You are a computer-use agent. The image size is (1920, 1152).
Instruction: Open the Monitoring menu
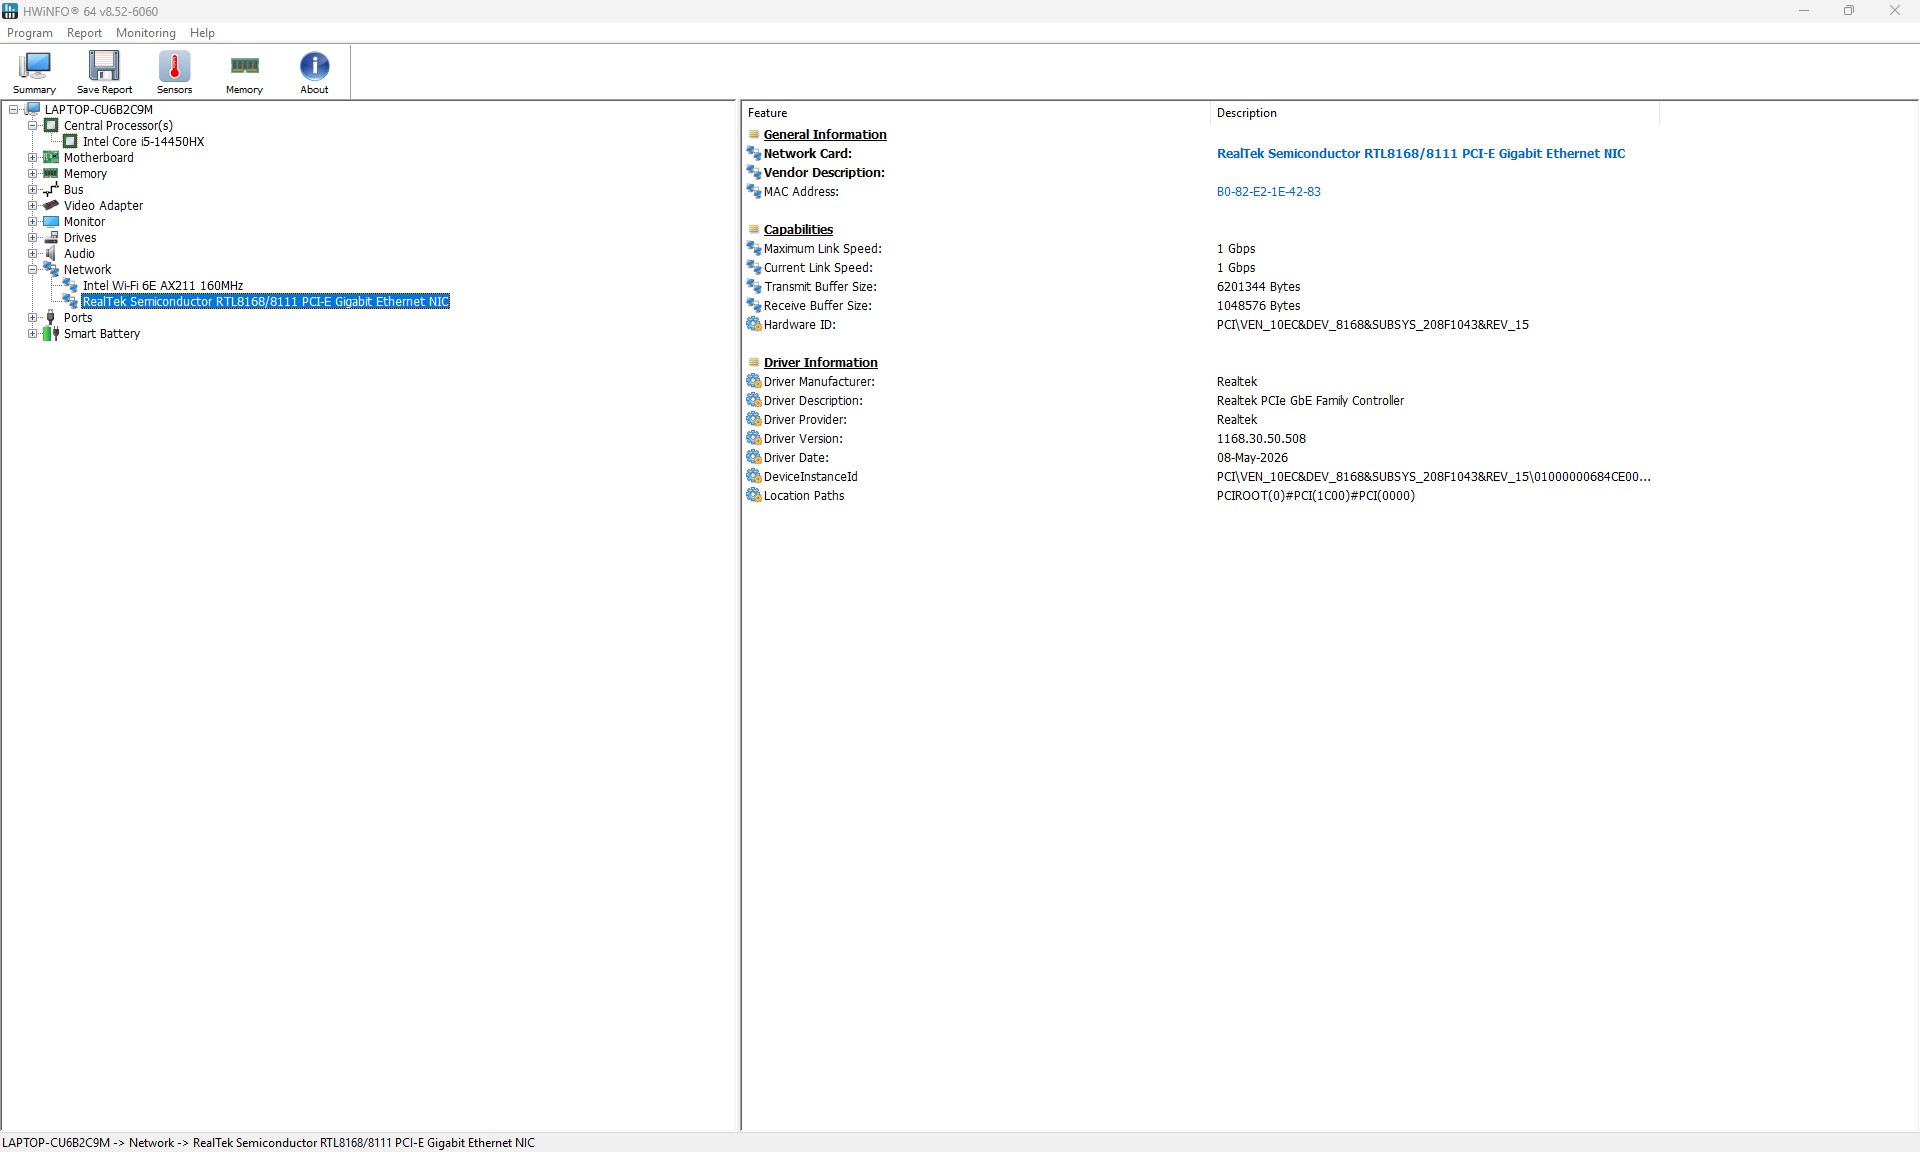coord(145,33)
